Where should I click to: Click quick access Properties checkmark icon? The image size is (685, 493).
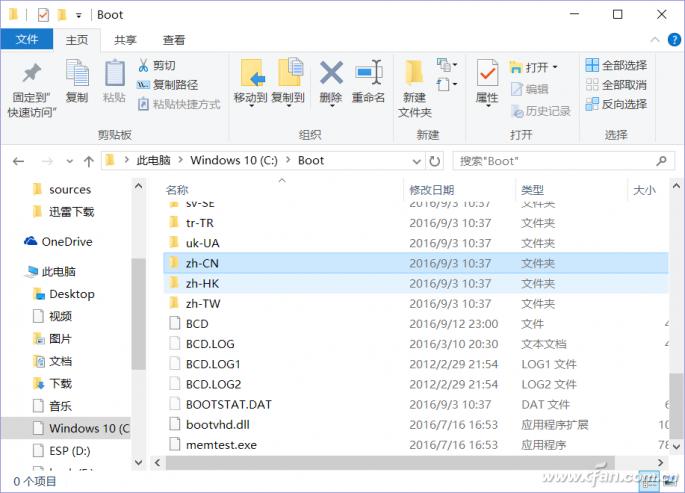pyautogui.click(x=43, y=15)
